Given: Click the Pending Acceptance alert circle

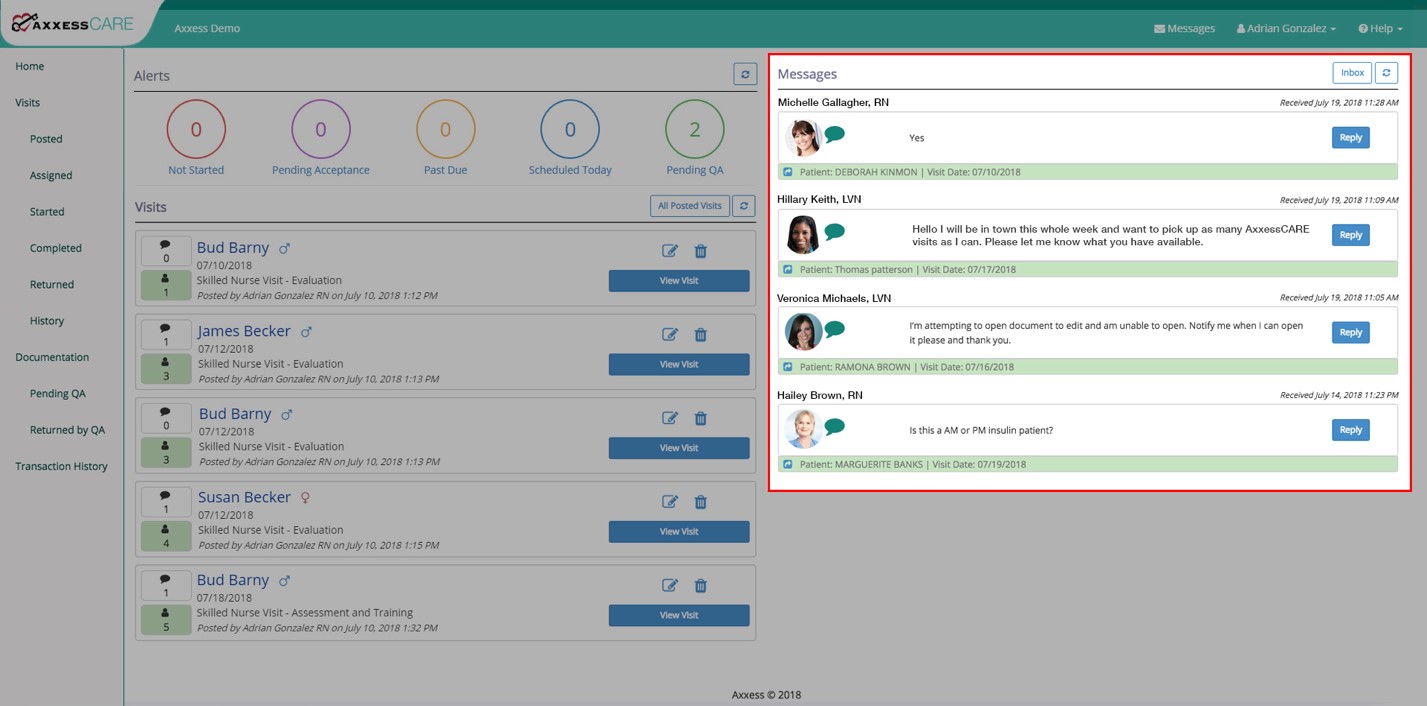Looking at the screenshot, I should [321, 130].
